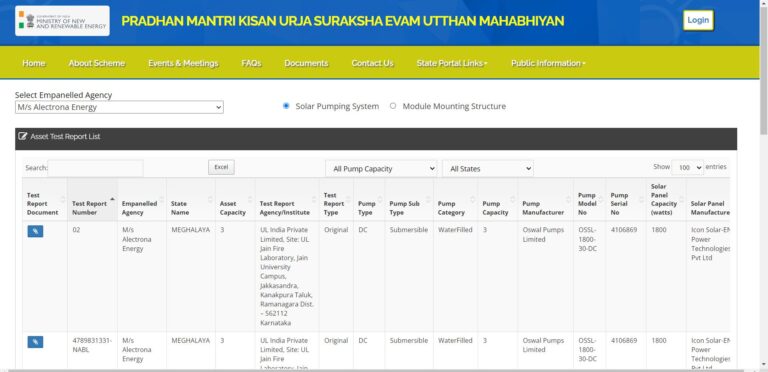Open document icon for report 4789831331-NABL
Screen dimensions: 768x372
coord(35,342)
